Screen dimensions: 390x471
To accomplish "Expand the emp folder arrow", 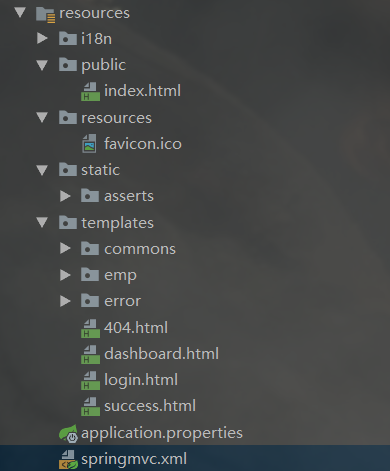I will (65, 275).
